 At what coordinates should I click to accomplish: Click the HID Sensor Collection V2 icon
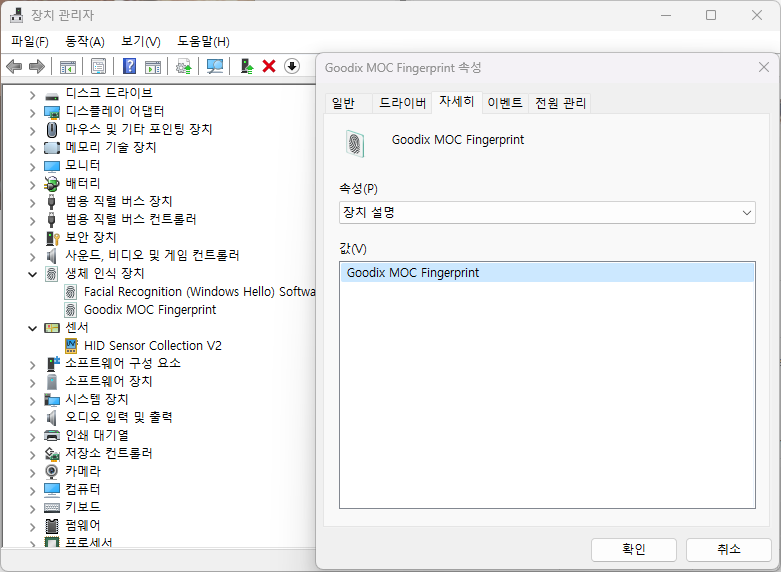click(71, 345)
